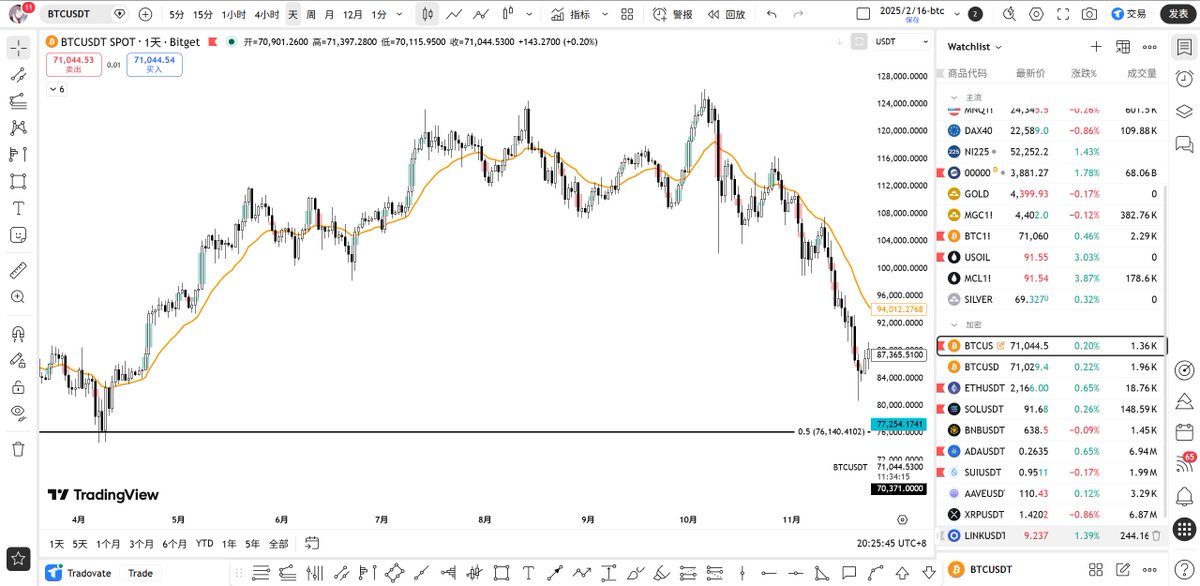1200x586 pixels.
Task: Open the indicator templates grid icon
Action: click(x=627, y=14)
